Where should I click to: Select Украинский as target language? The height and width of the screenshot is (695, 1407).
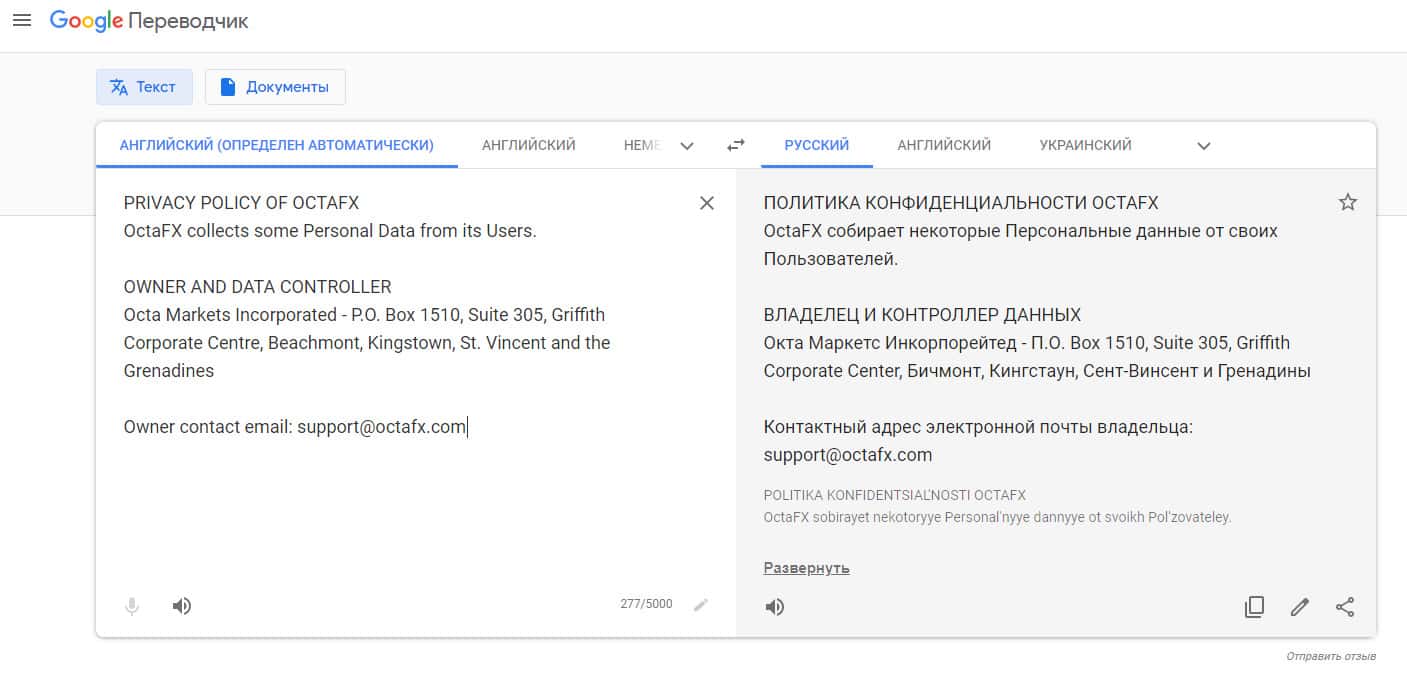coord(1085,145)
